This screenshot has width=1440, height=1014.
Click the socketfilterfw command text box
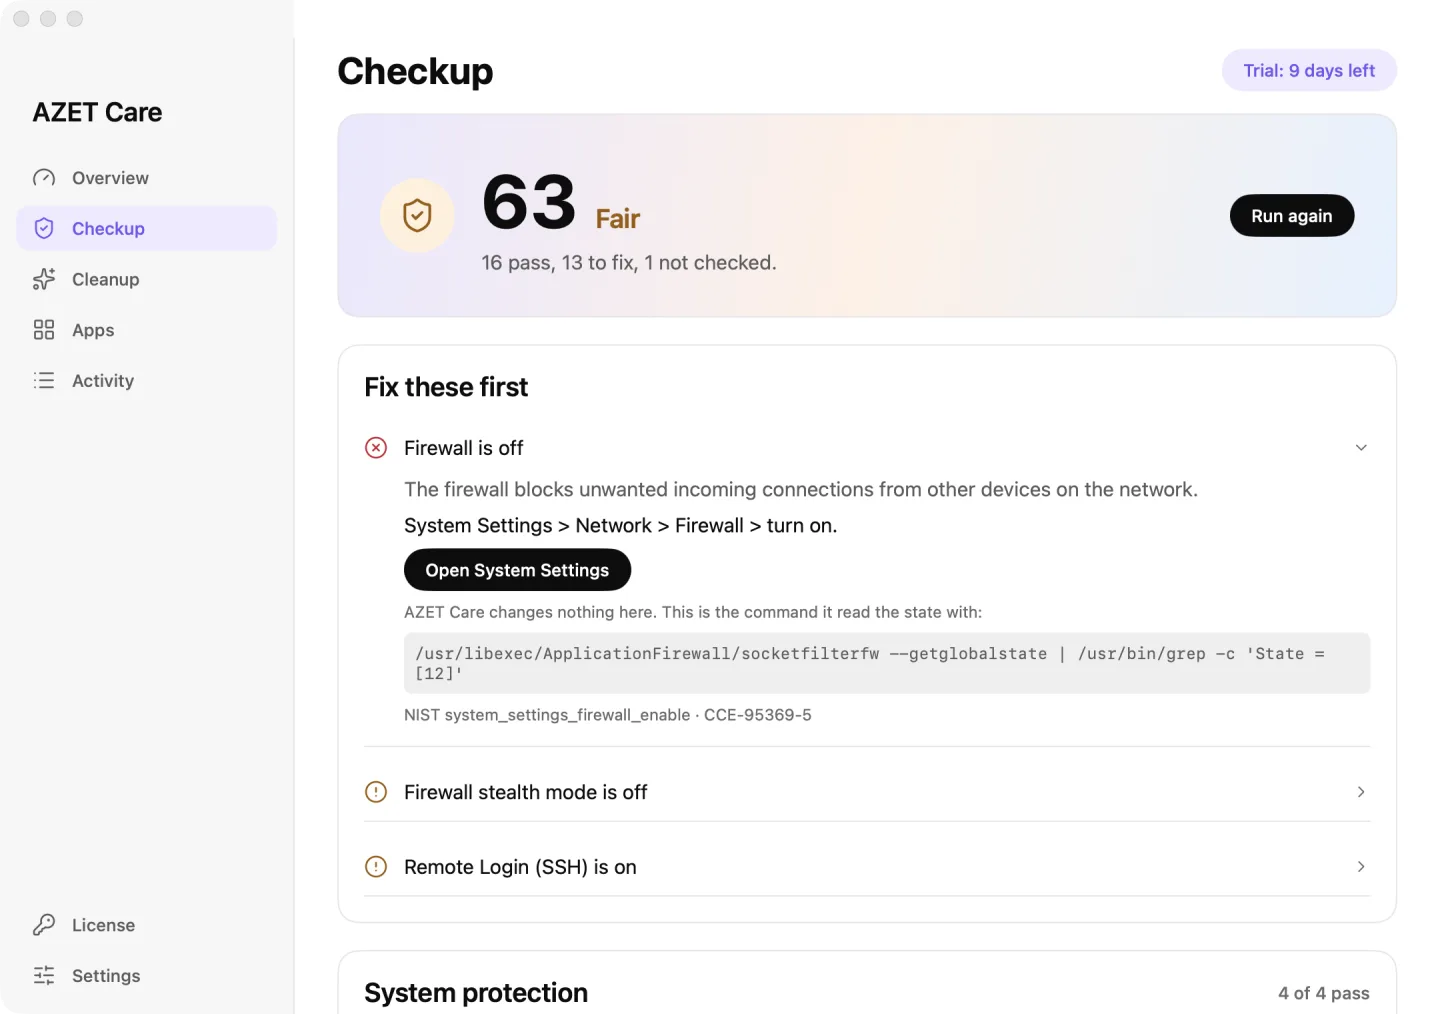pyautogui.click(x=887, y=663)
